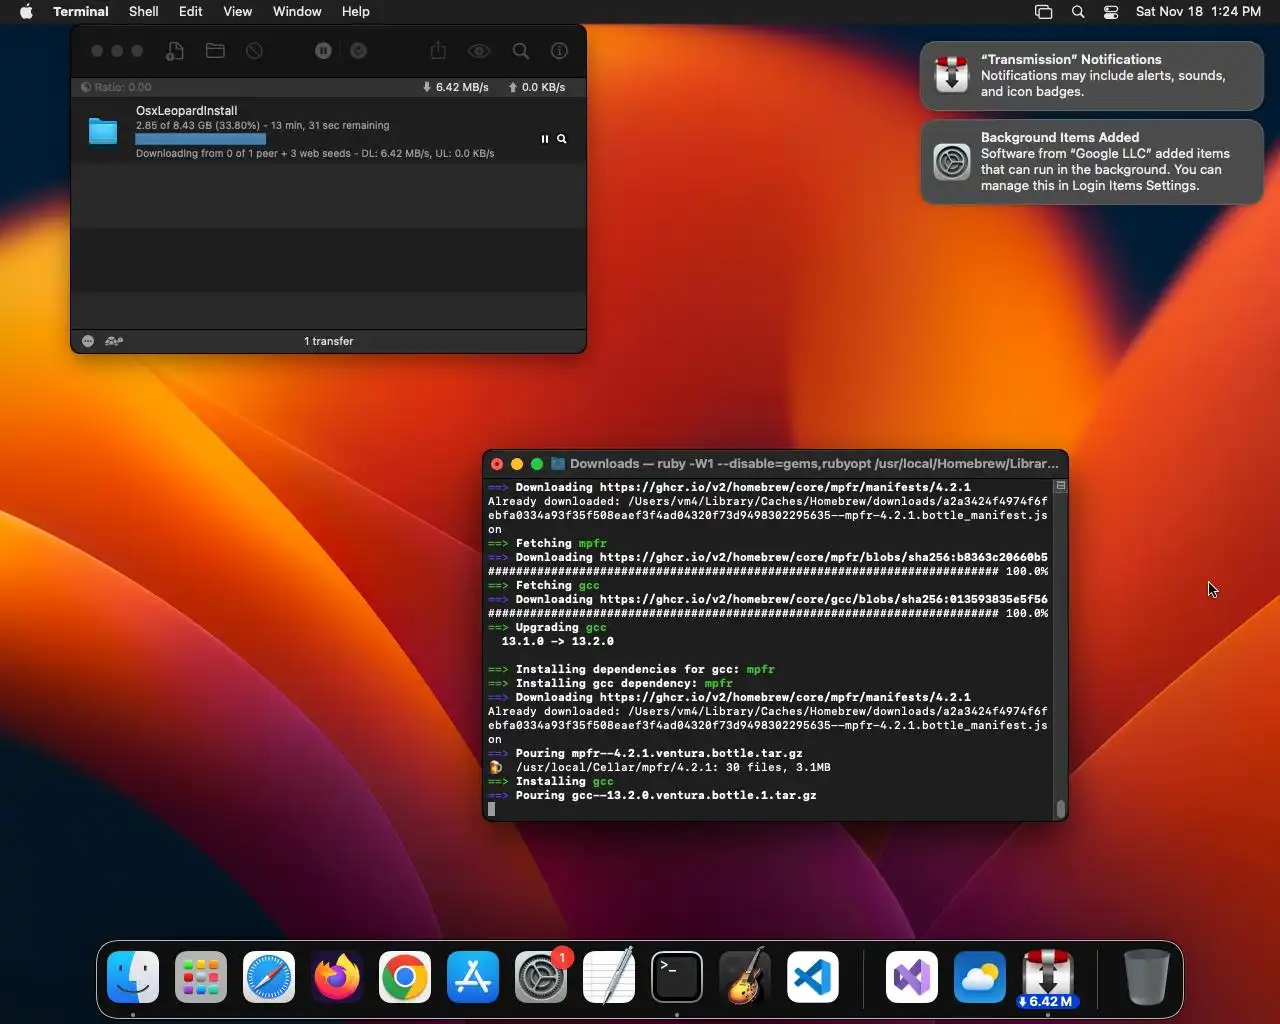The width and height of the screenshot is (1280, 1024).
Task: Launch Visual Studio from the Dock
Action: 912,977
